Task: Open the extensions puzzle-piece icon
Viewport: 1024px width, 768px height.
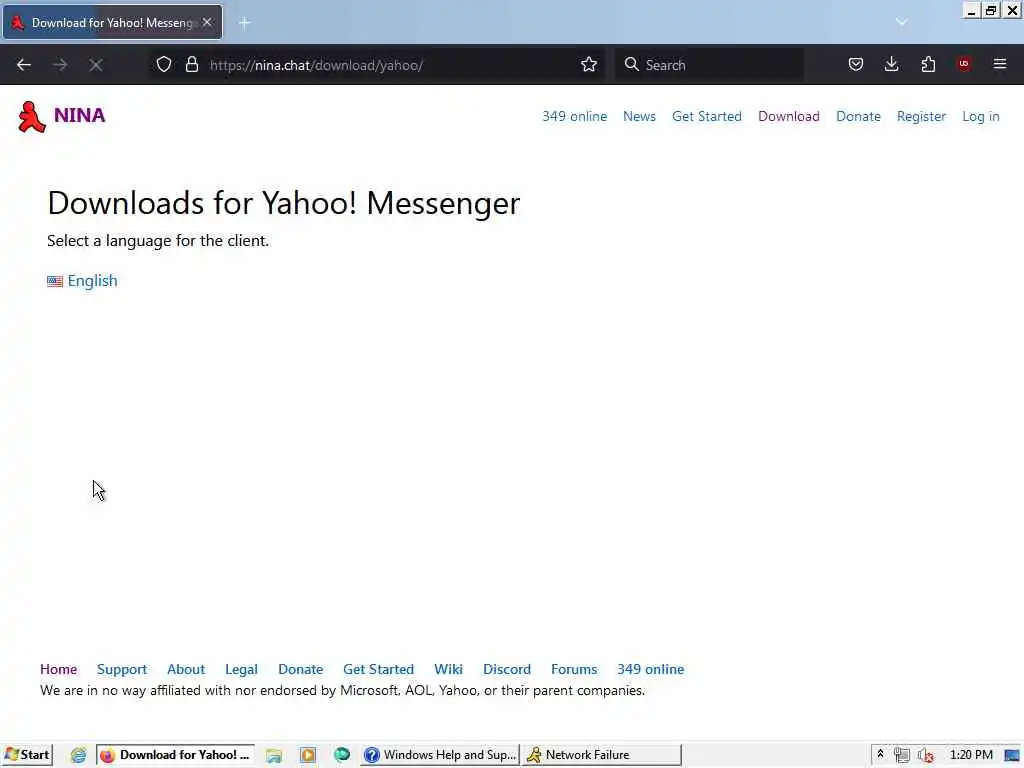Action: 928,64
